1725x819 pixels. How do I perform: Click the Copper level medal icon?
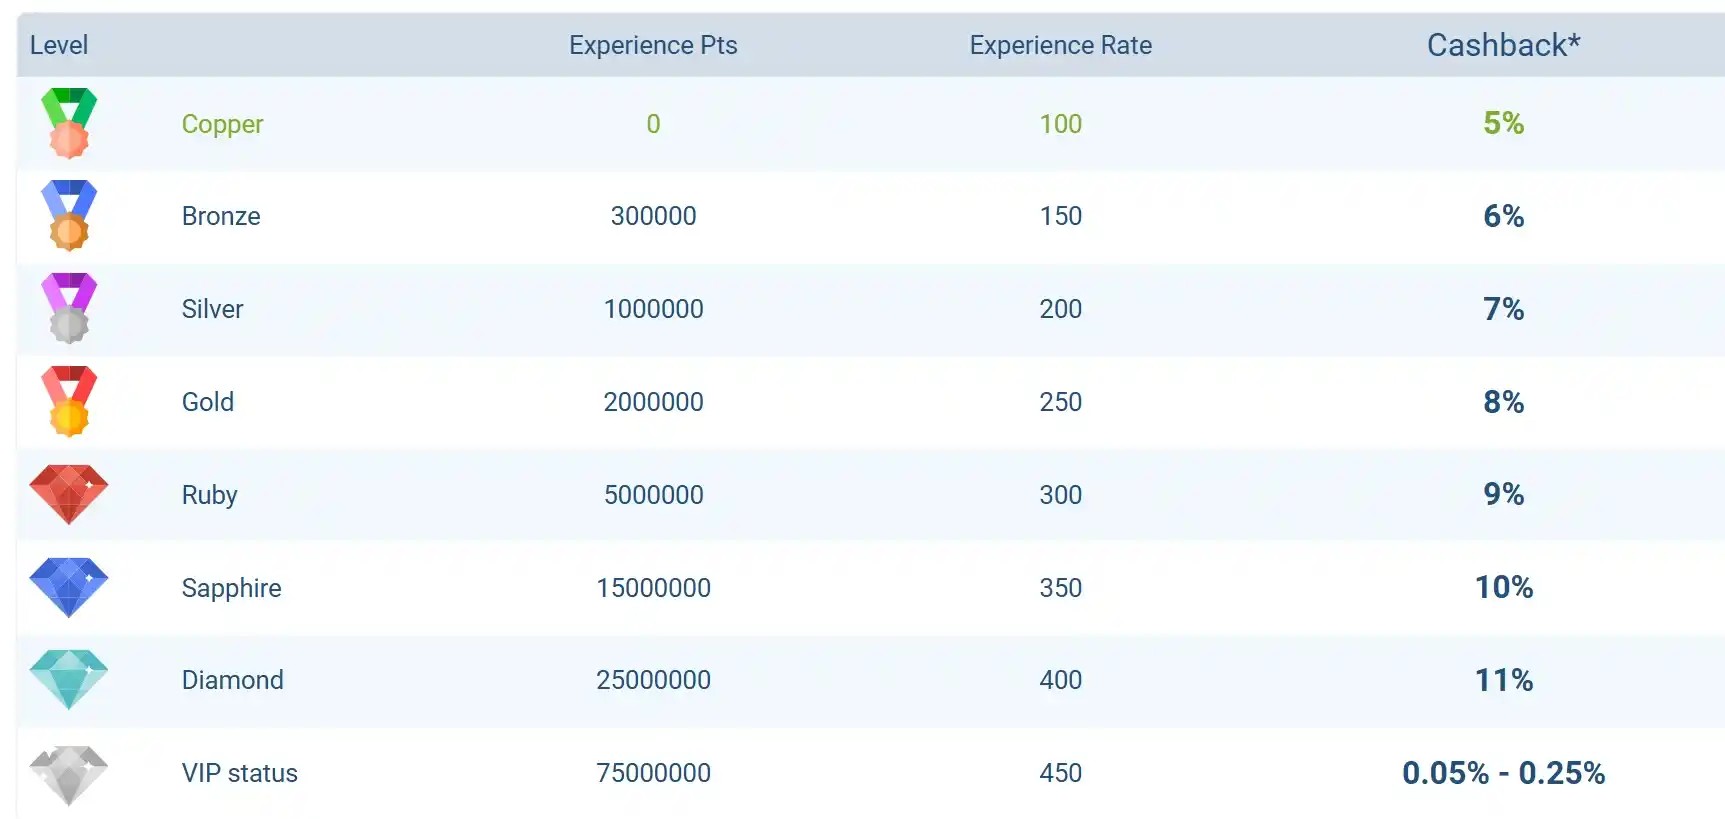pos(69,123)
